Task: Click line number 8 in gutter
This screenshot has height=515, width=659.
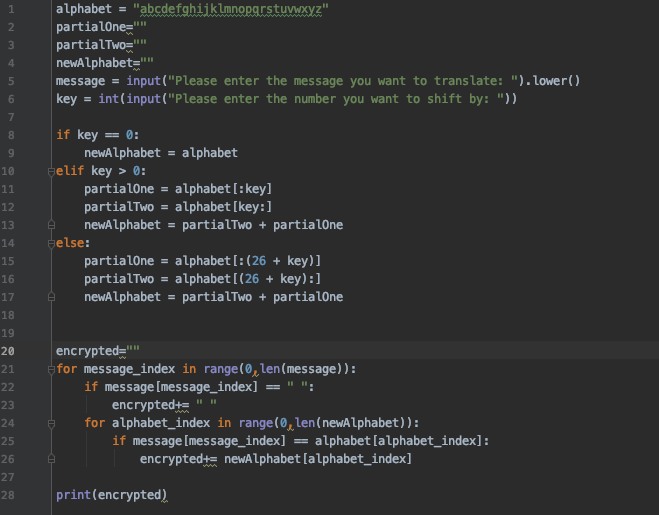Action: click(8, 135)
